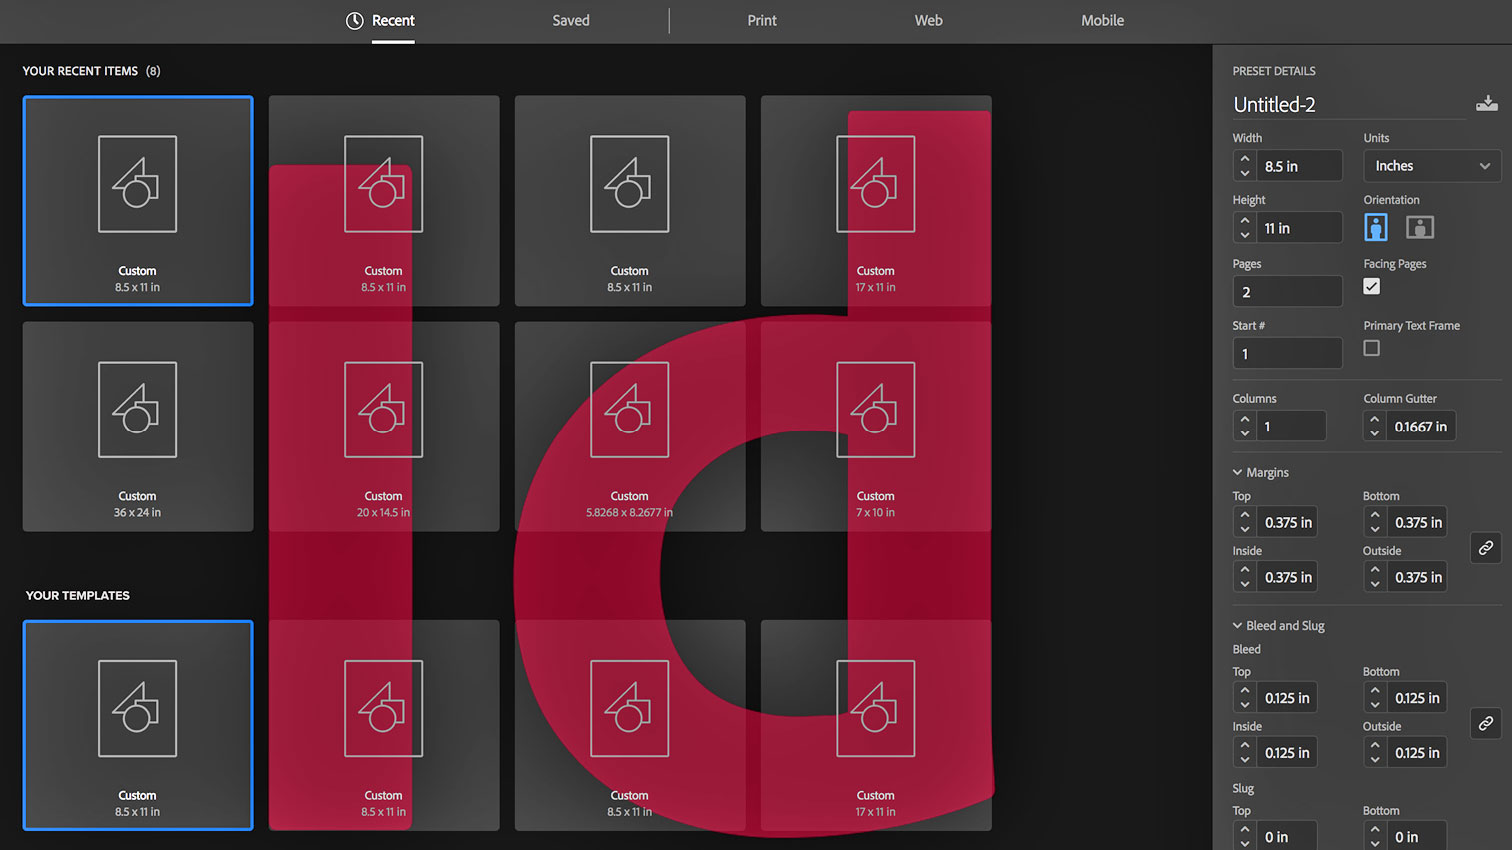
Task: Decrease Column Gutter with down arrow
Action: click(1375, 434)
